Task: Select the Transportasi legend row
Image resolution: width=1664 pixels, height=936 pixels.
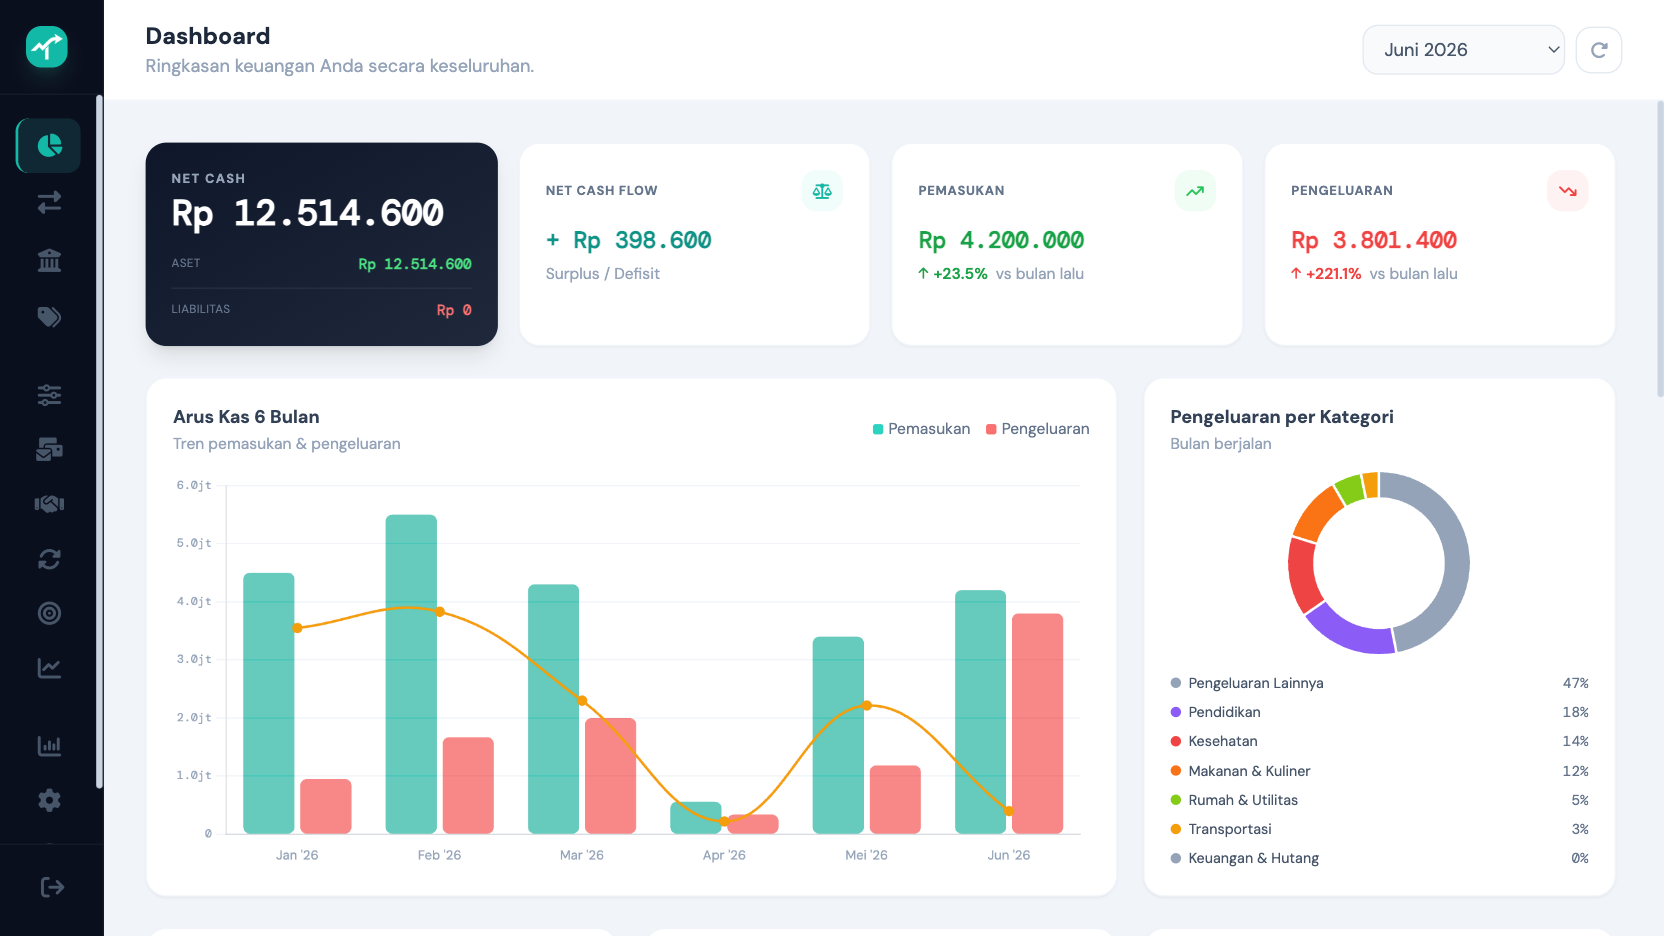Action: (x=1379, y=829)
